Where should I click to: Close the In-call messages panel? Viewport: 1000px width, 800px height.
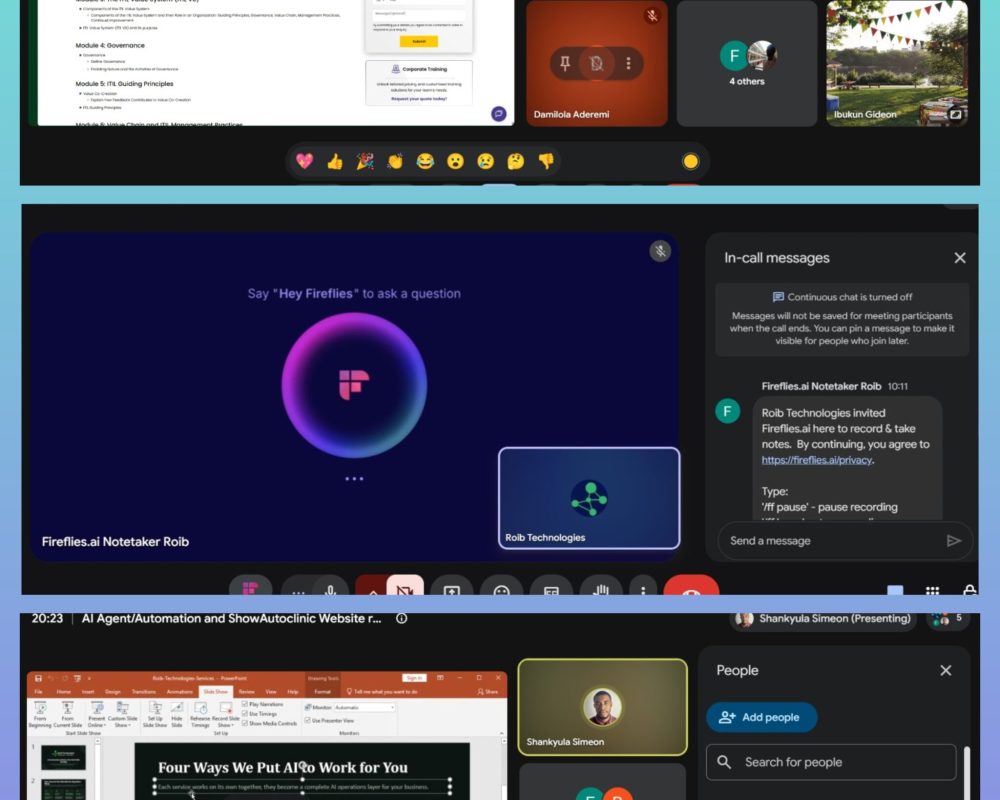point(960,258)
